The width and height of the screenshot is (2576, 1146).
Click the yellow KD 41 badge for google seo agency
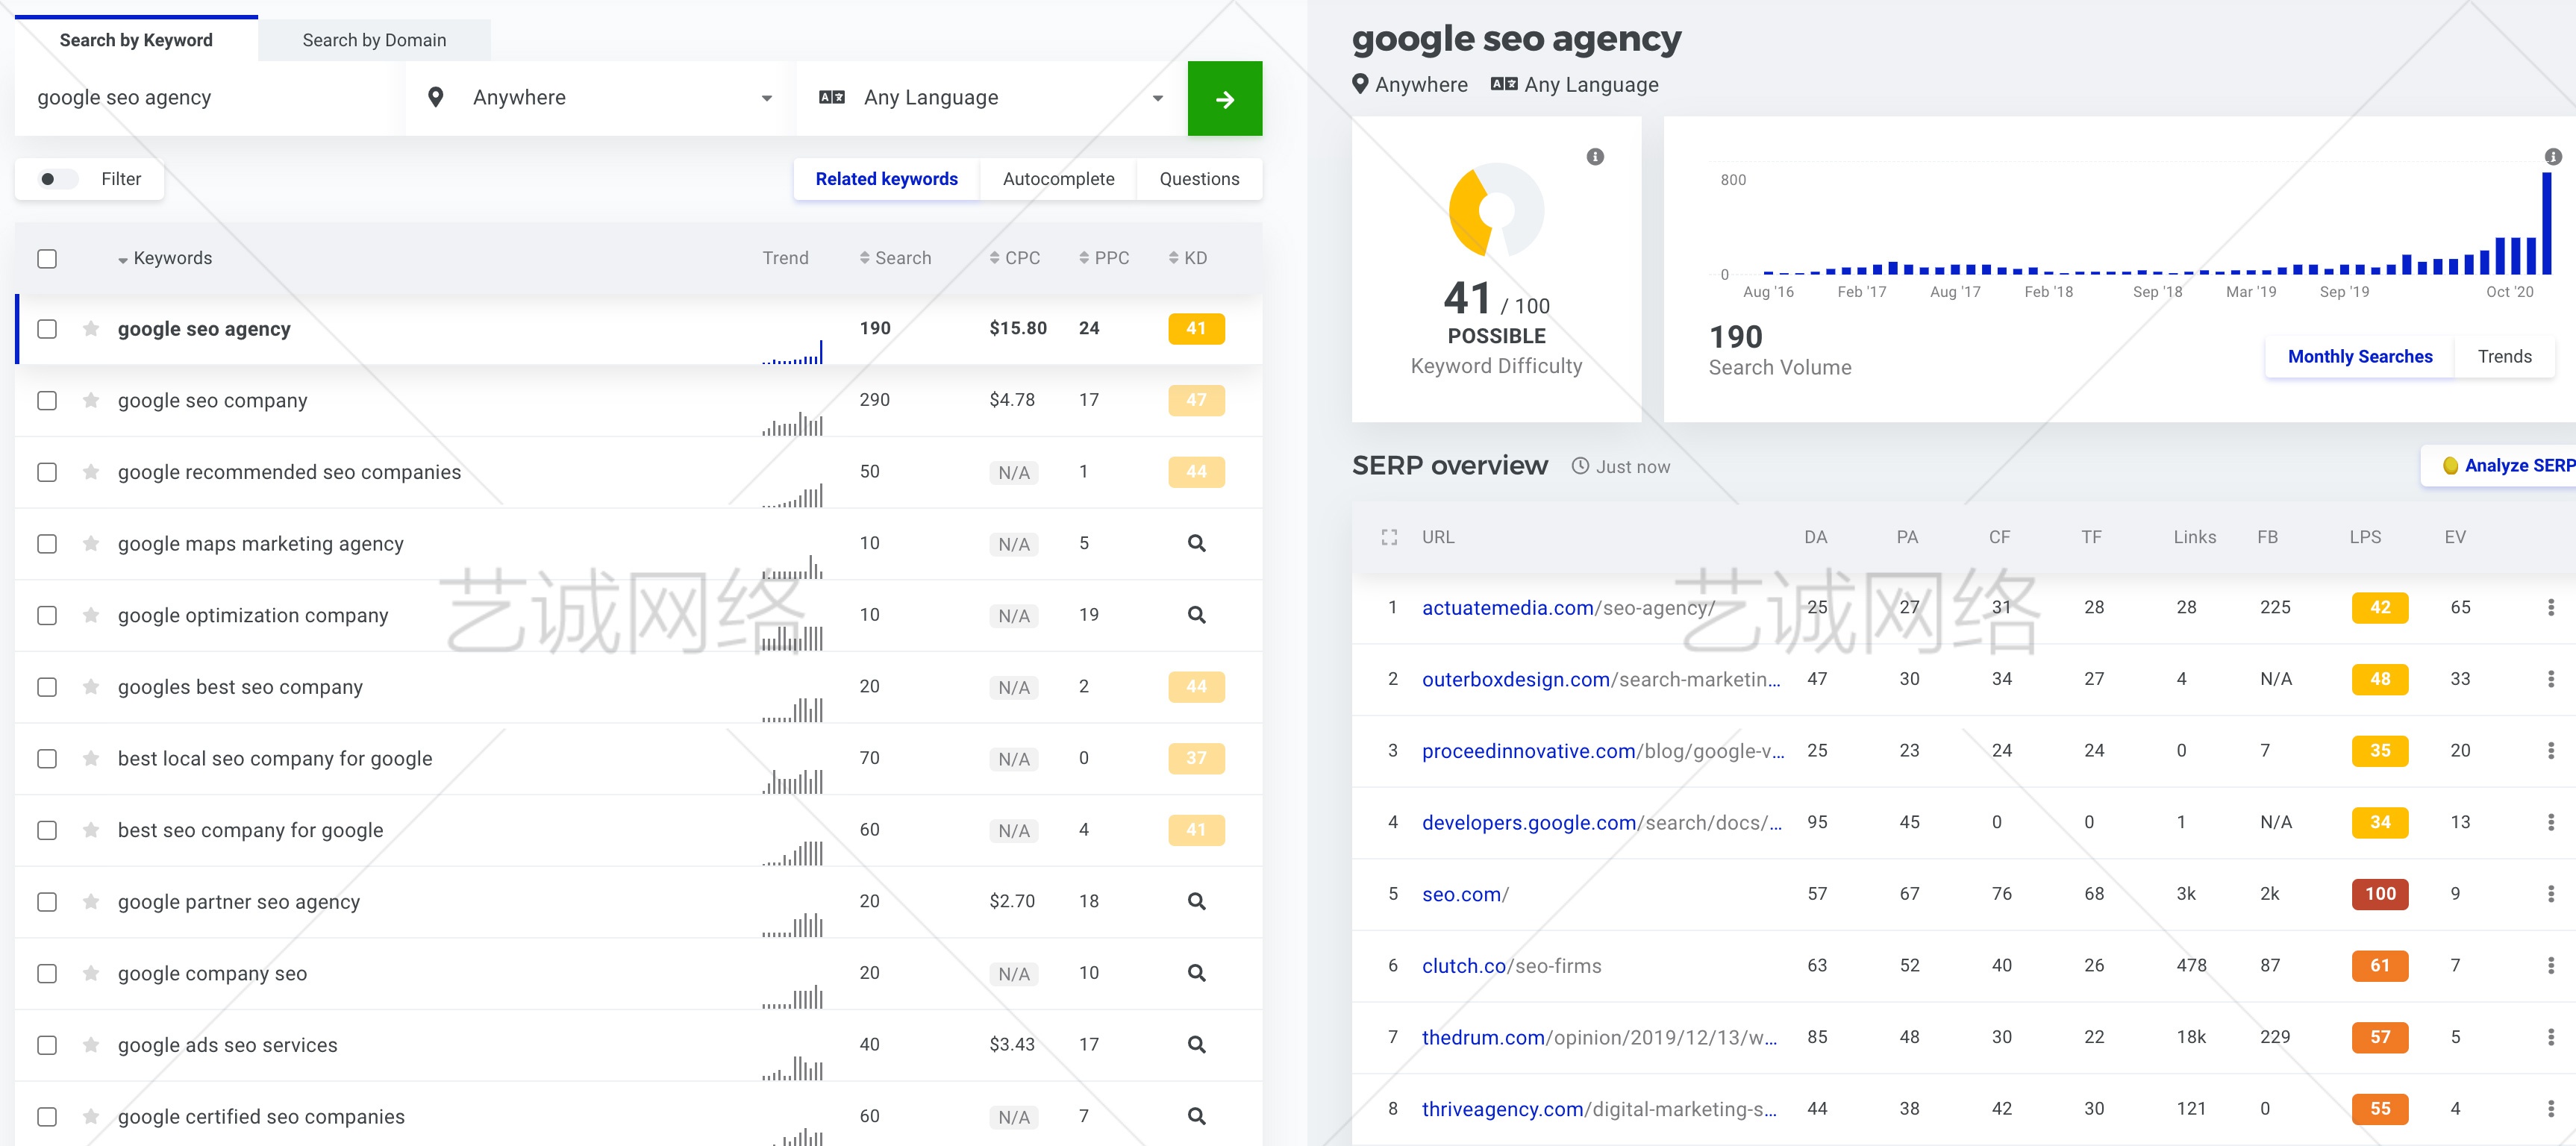[1196, 329]
